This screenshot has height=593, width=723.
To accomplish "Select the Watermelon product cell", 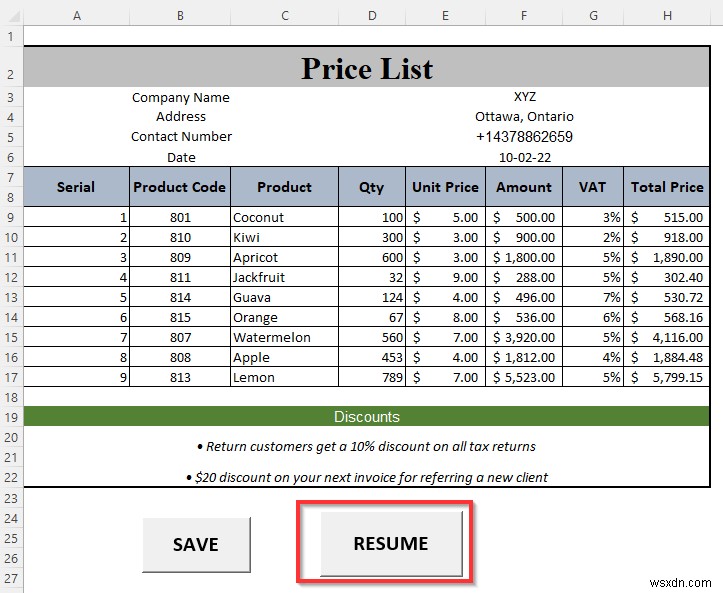I will 284,337.
